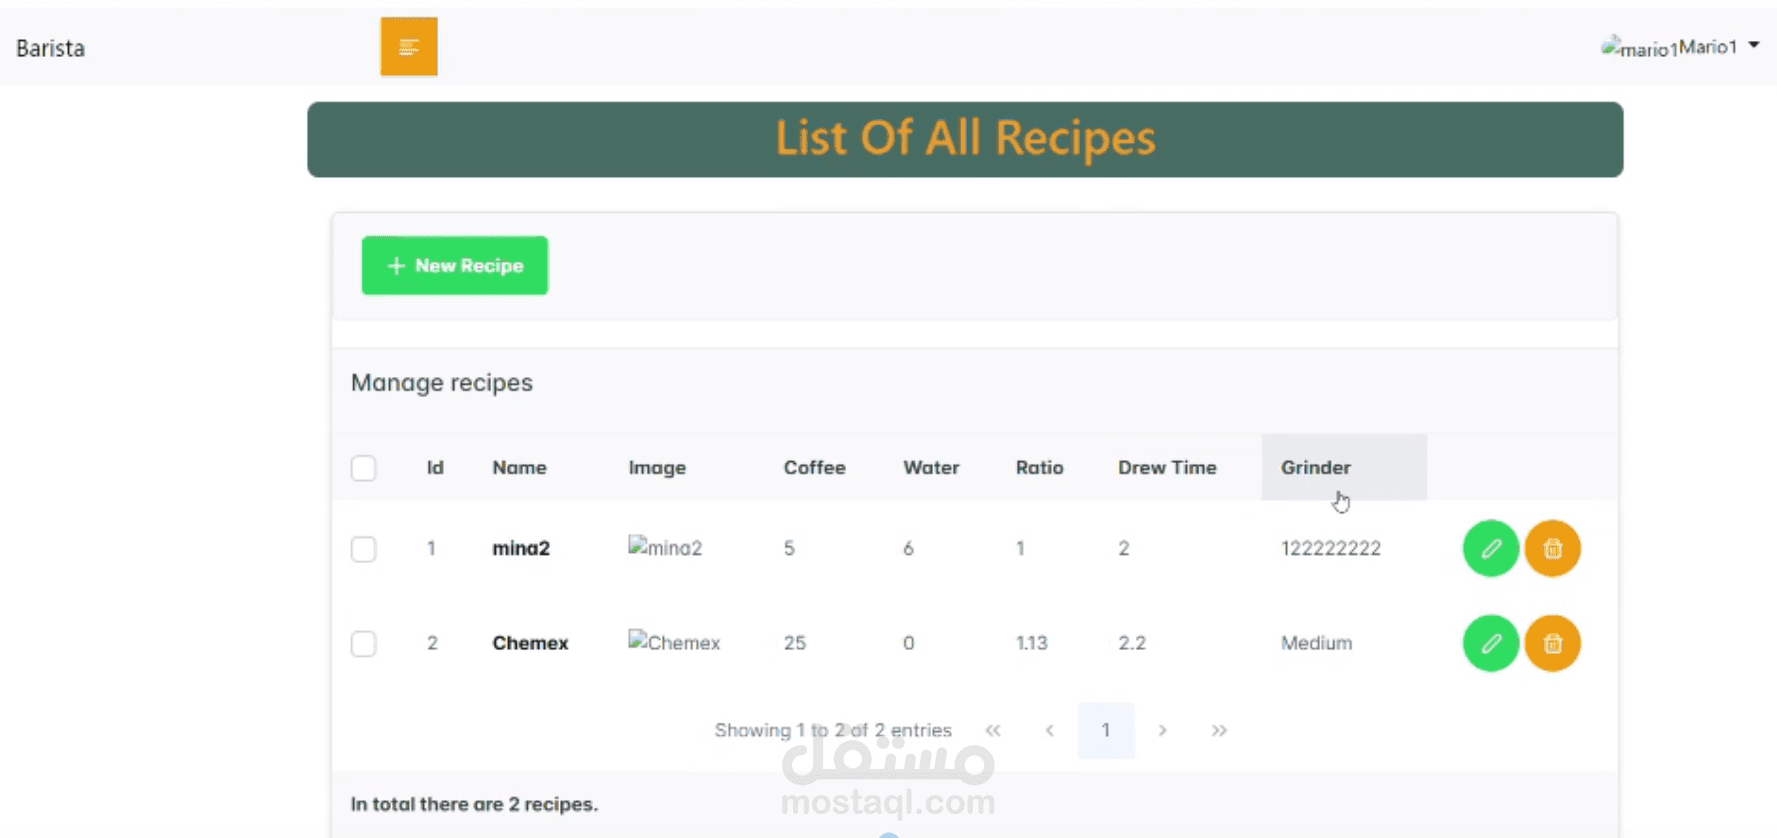Go to the next page of recipes
Screen dimensions: 1777x838
click(x=1162, y=730)
